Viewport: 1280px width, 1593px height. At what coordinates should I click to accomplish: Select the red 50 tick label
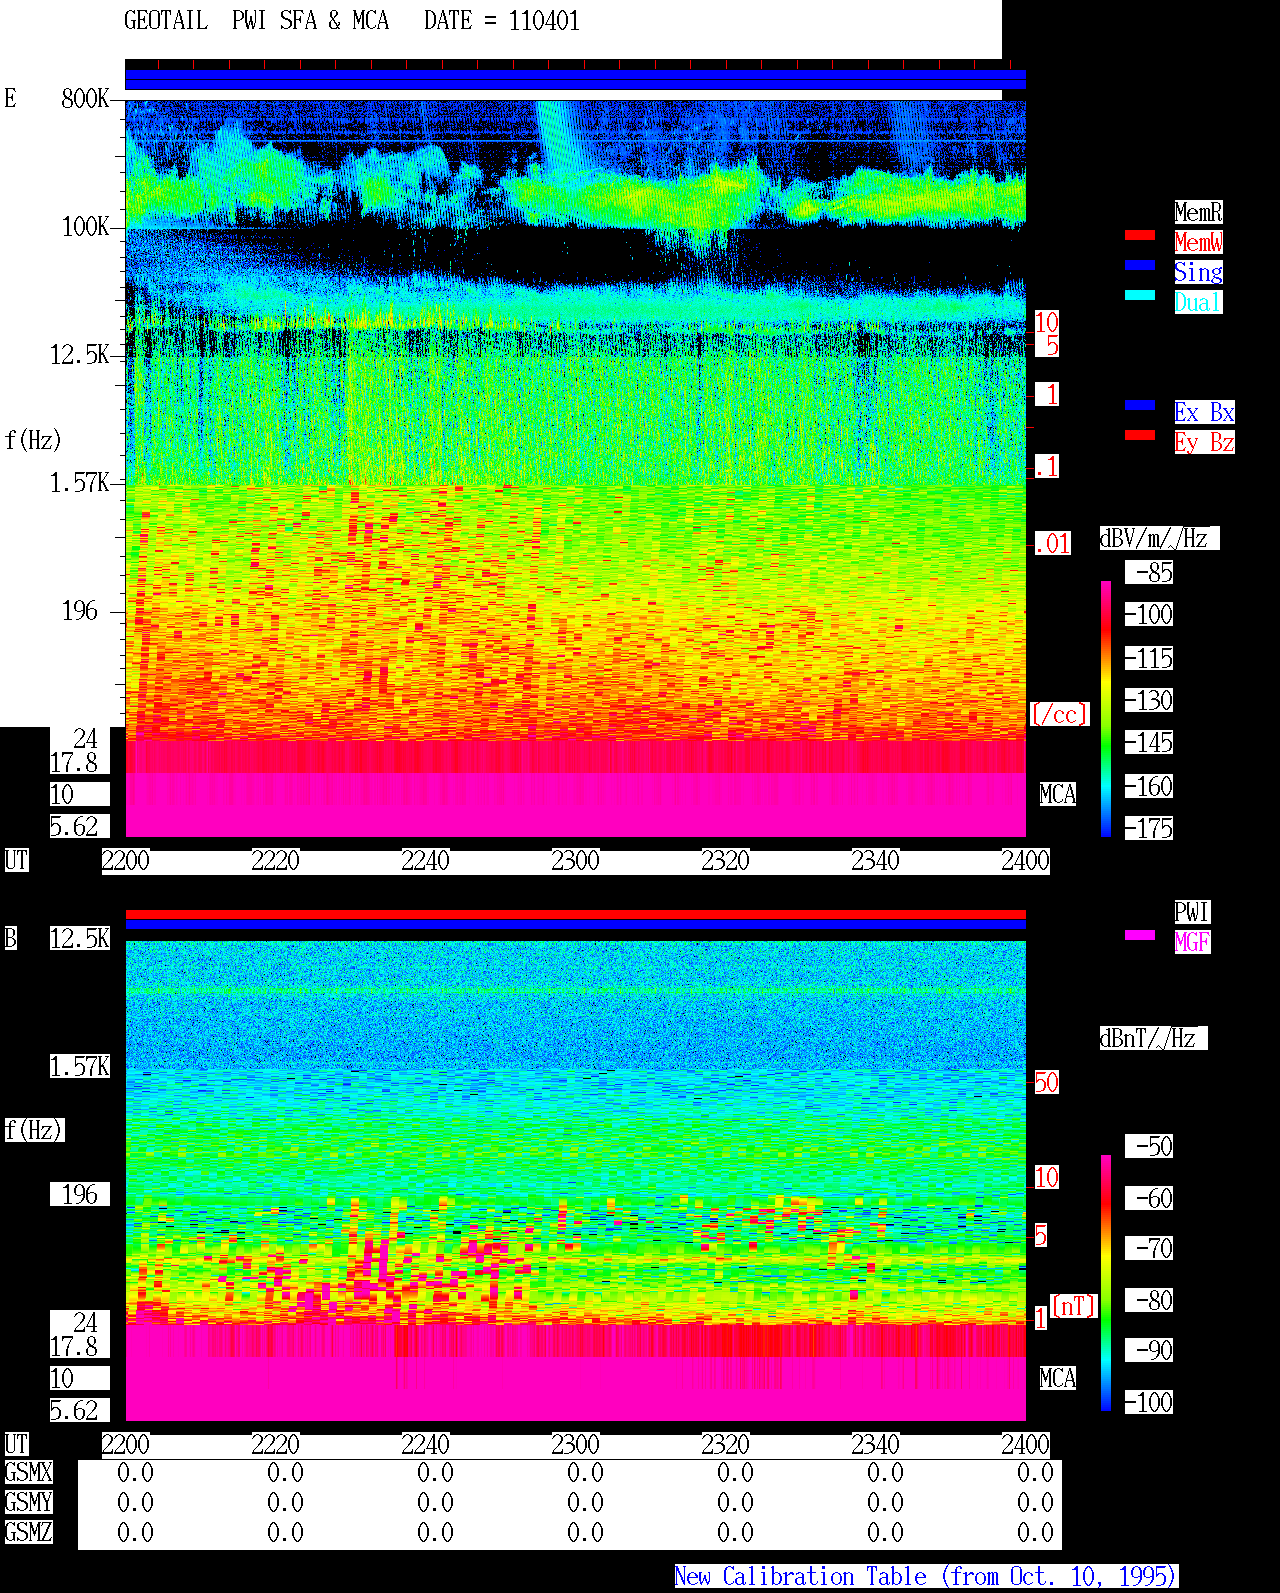(1046, 1082)
